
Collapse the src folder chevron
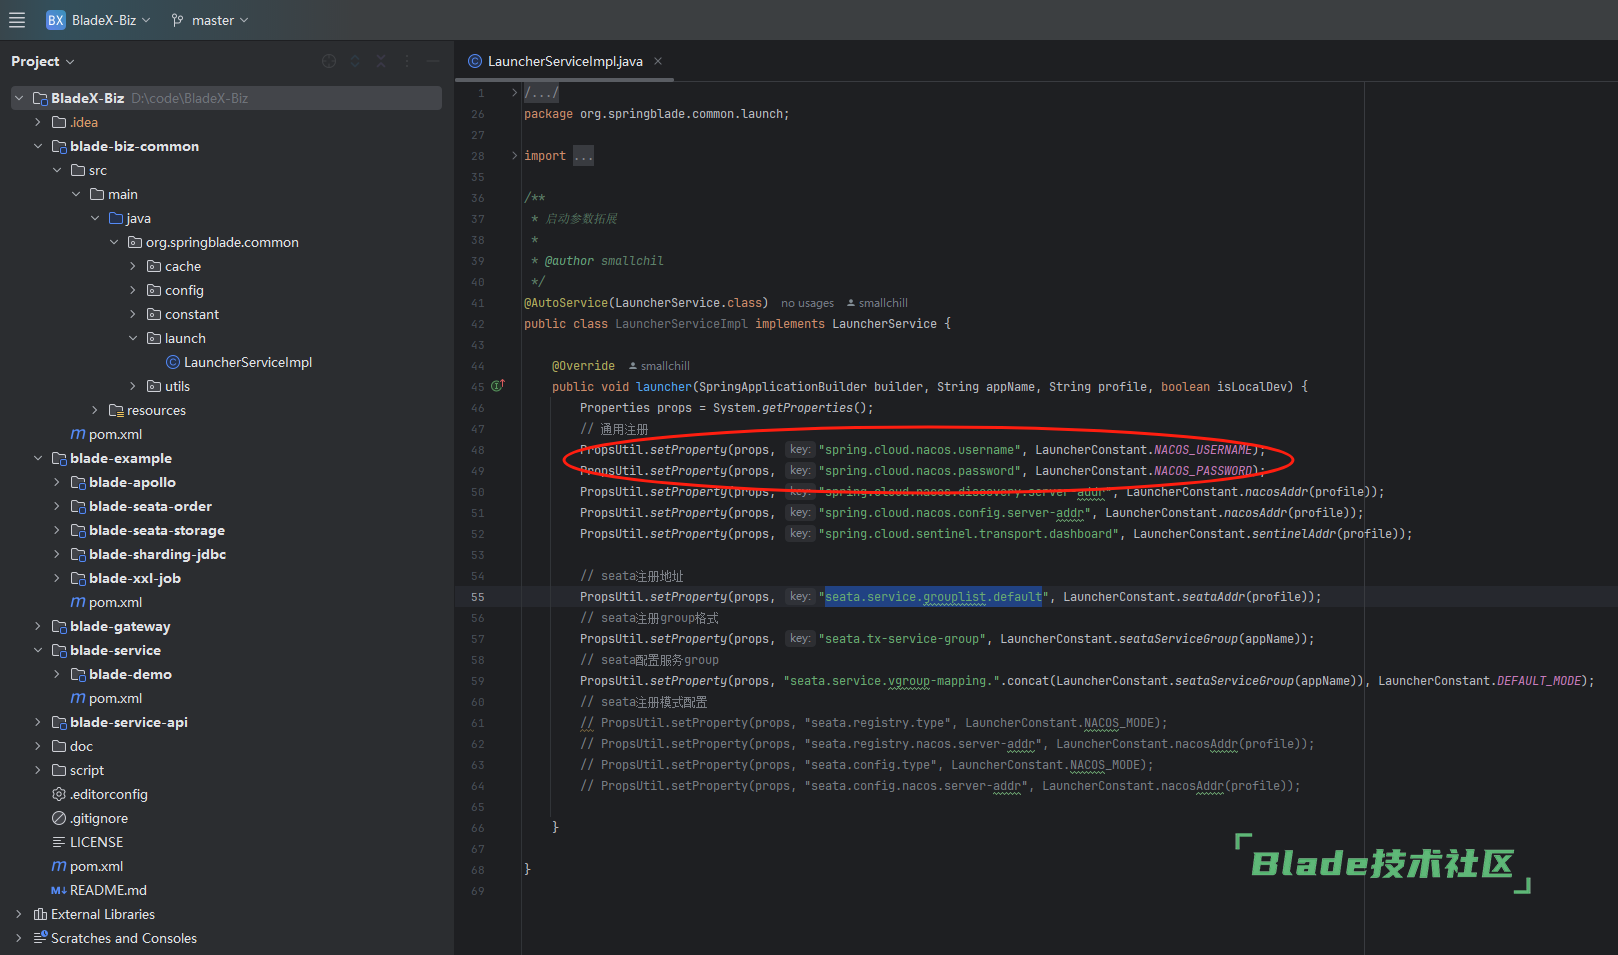pos(57,170)
